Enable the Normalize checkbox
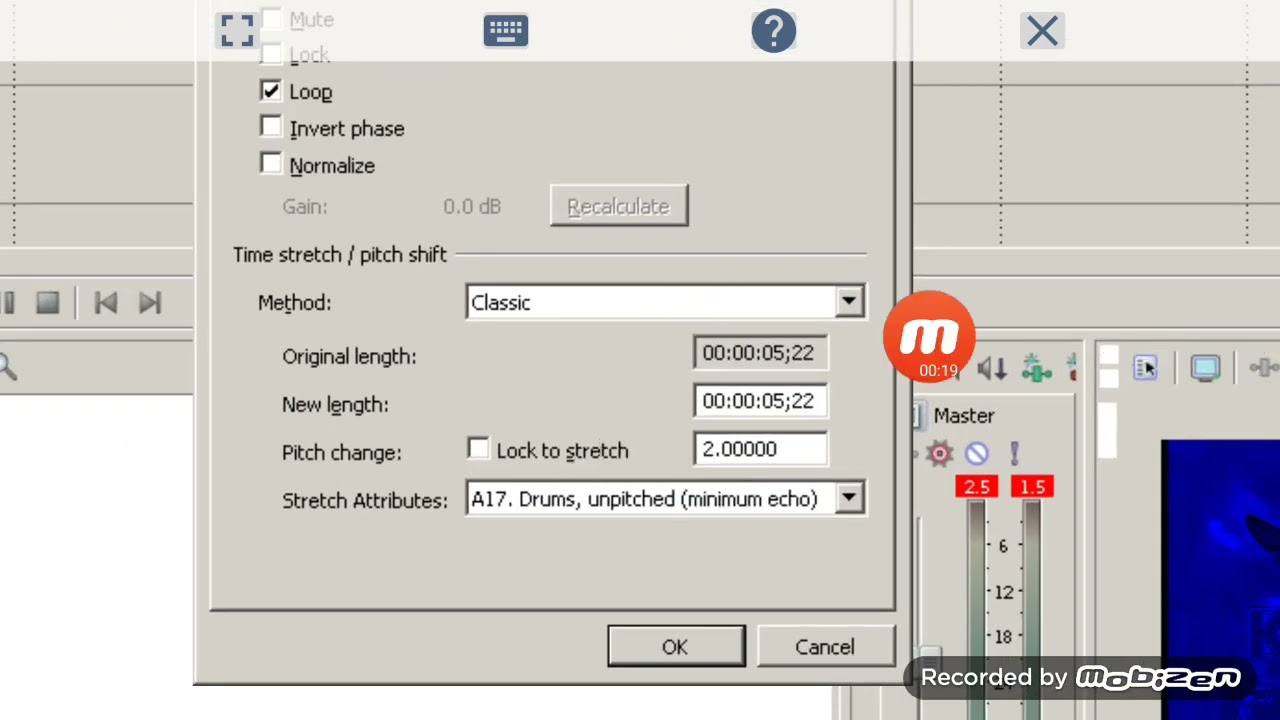Image resolution: width=1280 pixels, height=720 pixels. [271, 164]
